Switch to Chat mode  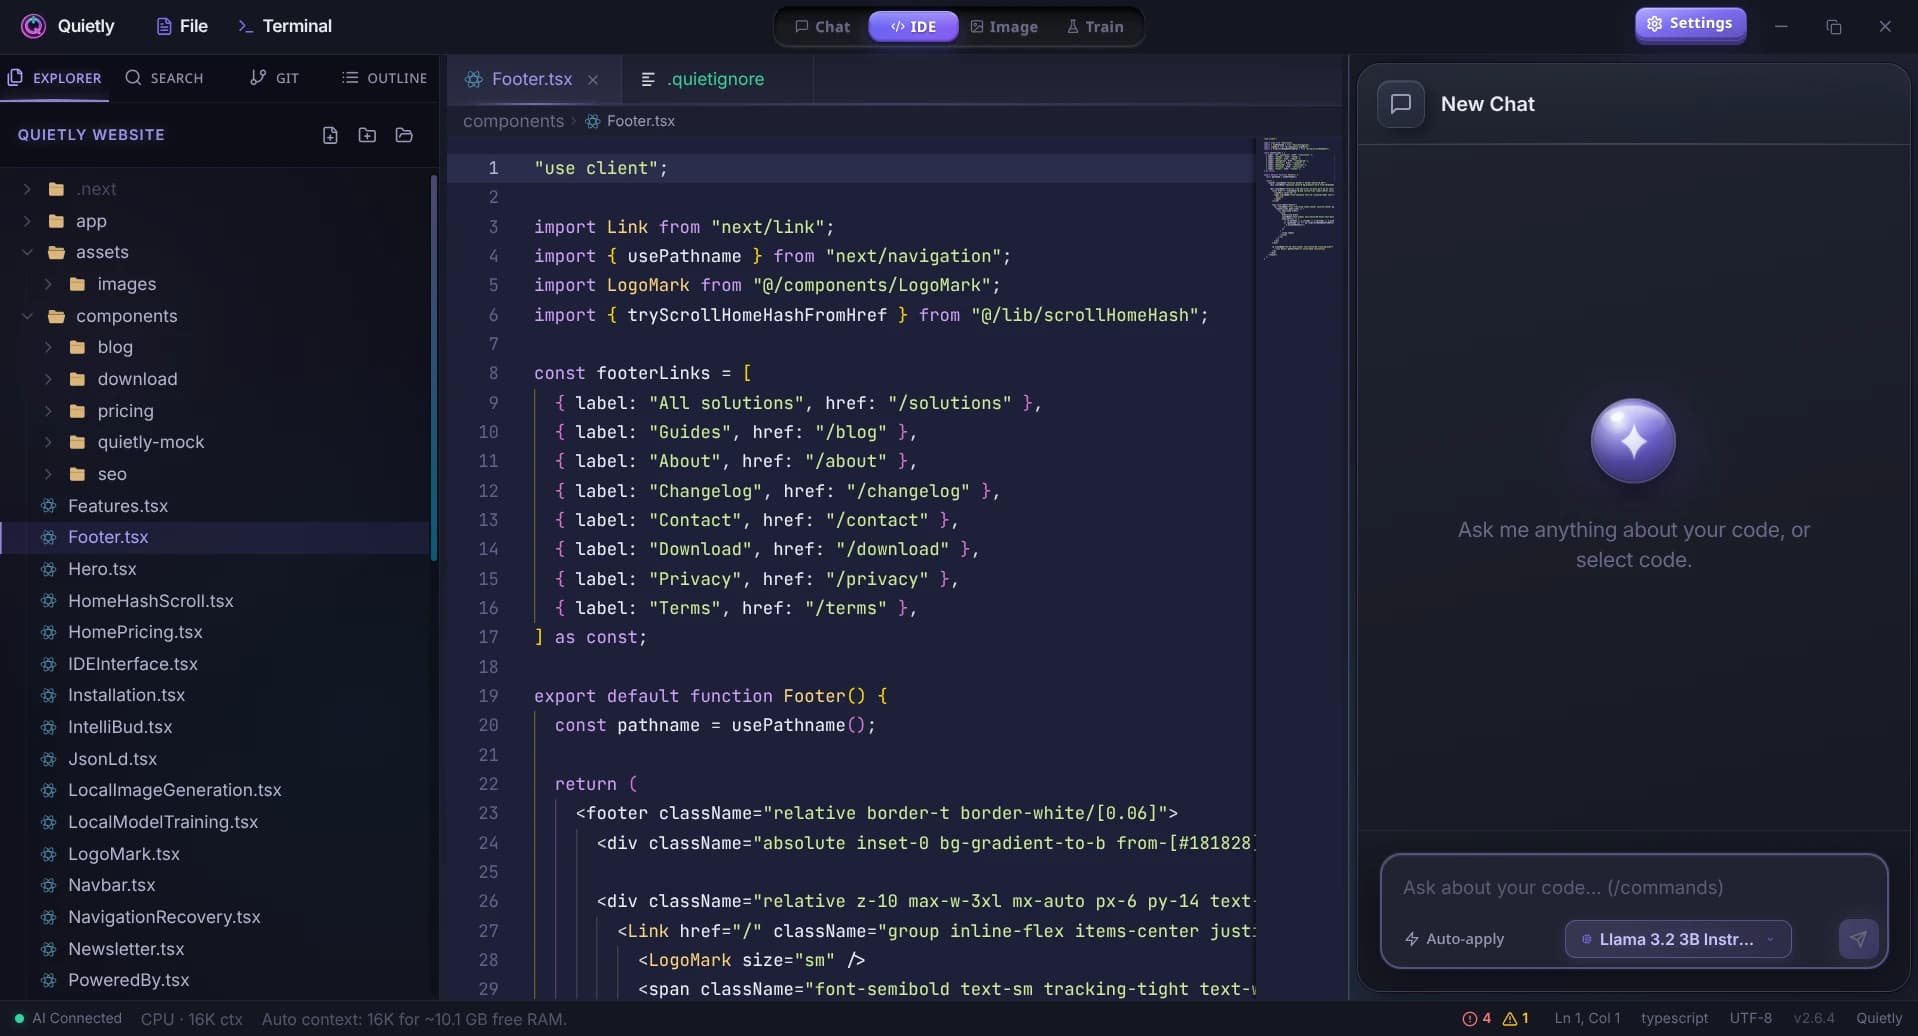822,27
